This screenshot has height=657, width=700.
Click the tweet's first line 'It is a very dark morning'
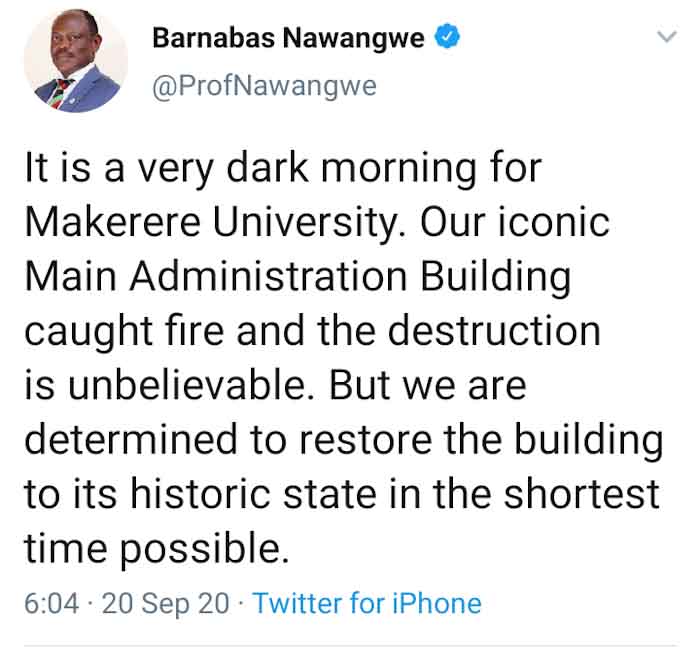click(x=250, y=169)
